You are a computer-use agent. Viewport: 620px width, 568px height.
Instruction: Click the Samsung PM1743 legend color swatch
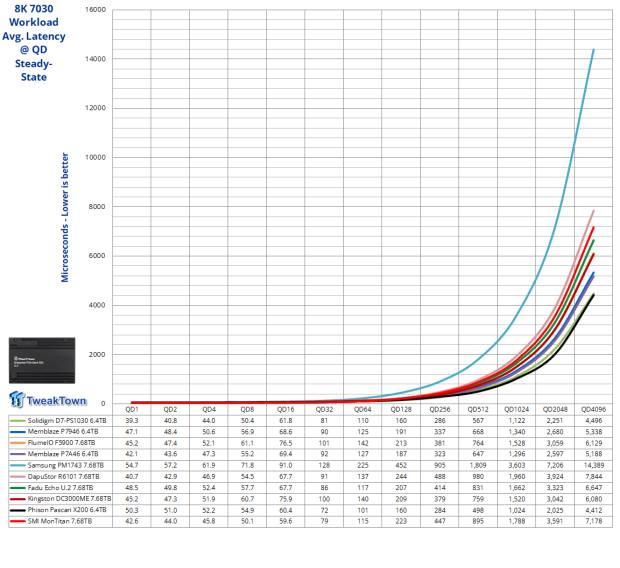coord(17,466)
